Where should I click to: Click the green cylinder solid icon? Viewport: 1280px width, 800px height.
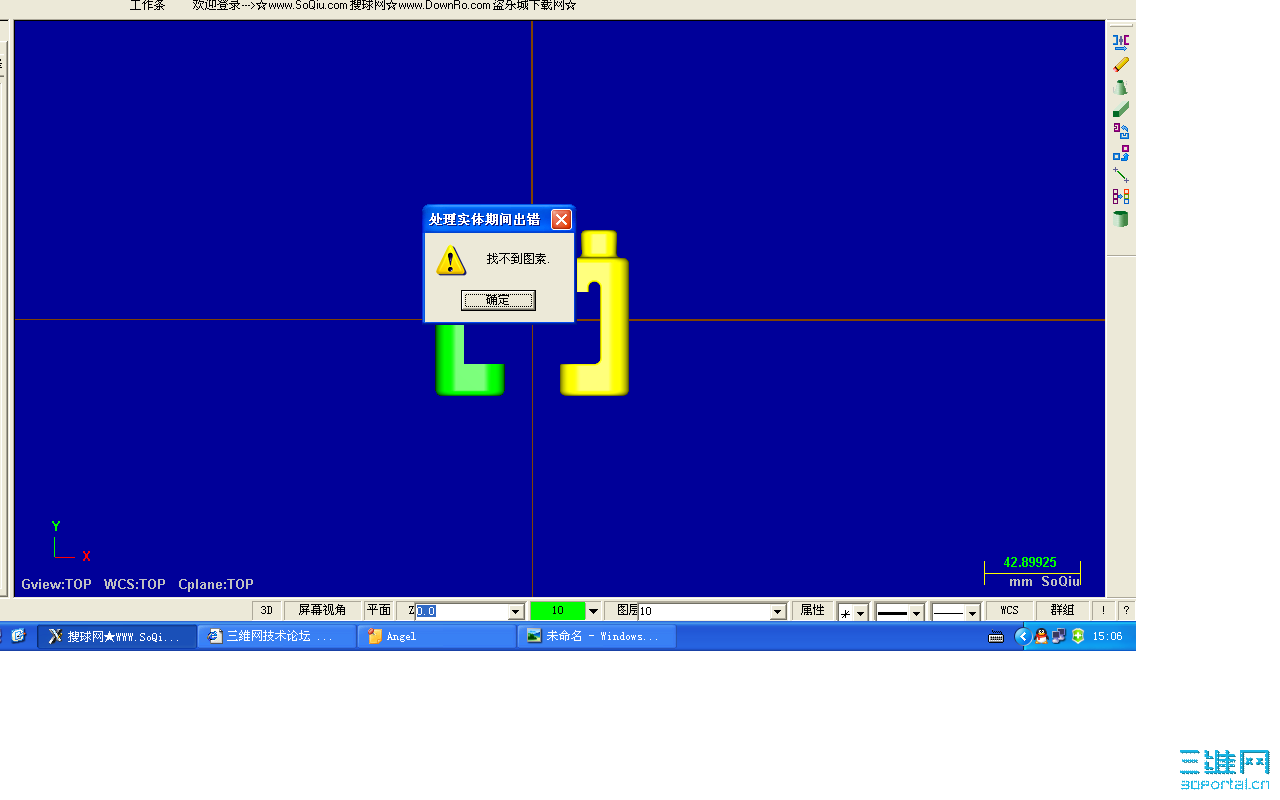[1121, 219]
